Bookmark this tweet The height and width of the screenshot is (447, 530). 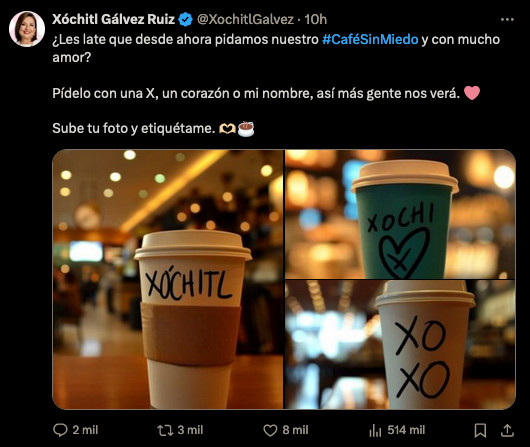coord(480,430)
